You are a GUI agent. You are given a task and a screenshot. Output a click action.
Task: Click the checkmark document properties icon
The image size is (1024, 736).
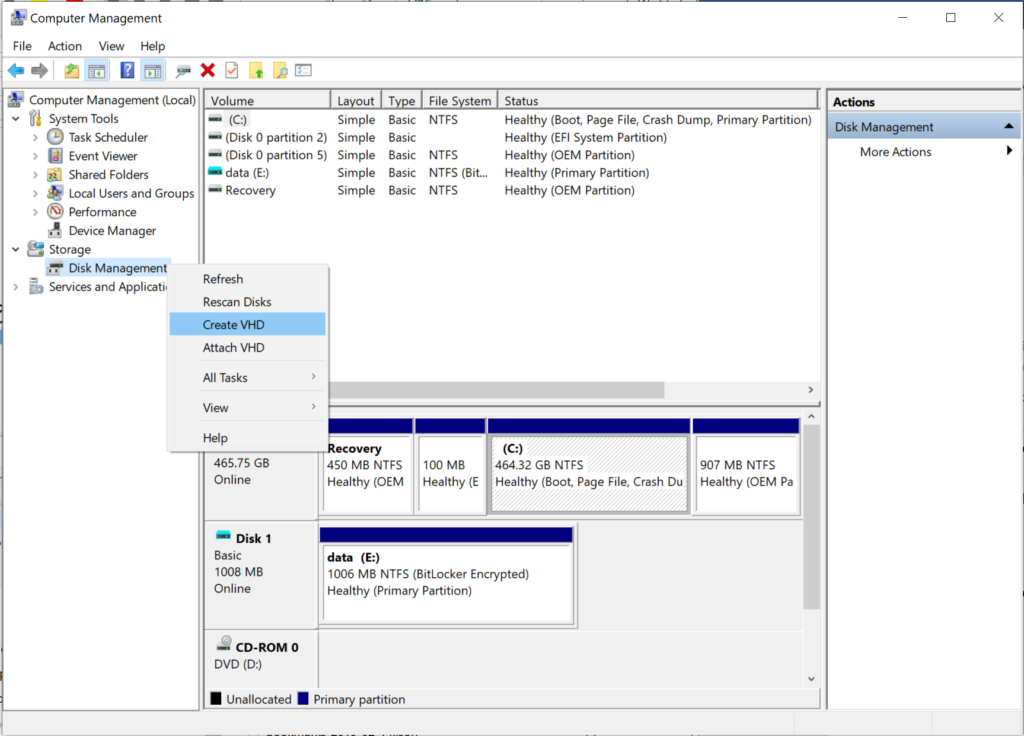click(x=232, y=71)
